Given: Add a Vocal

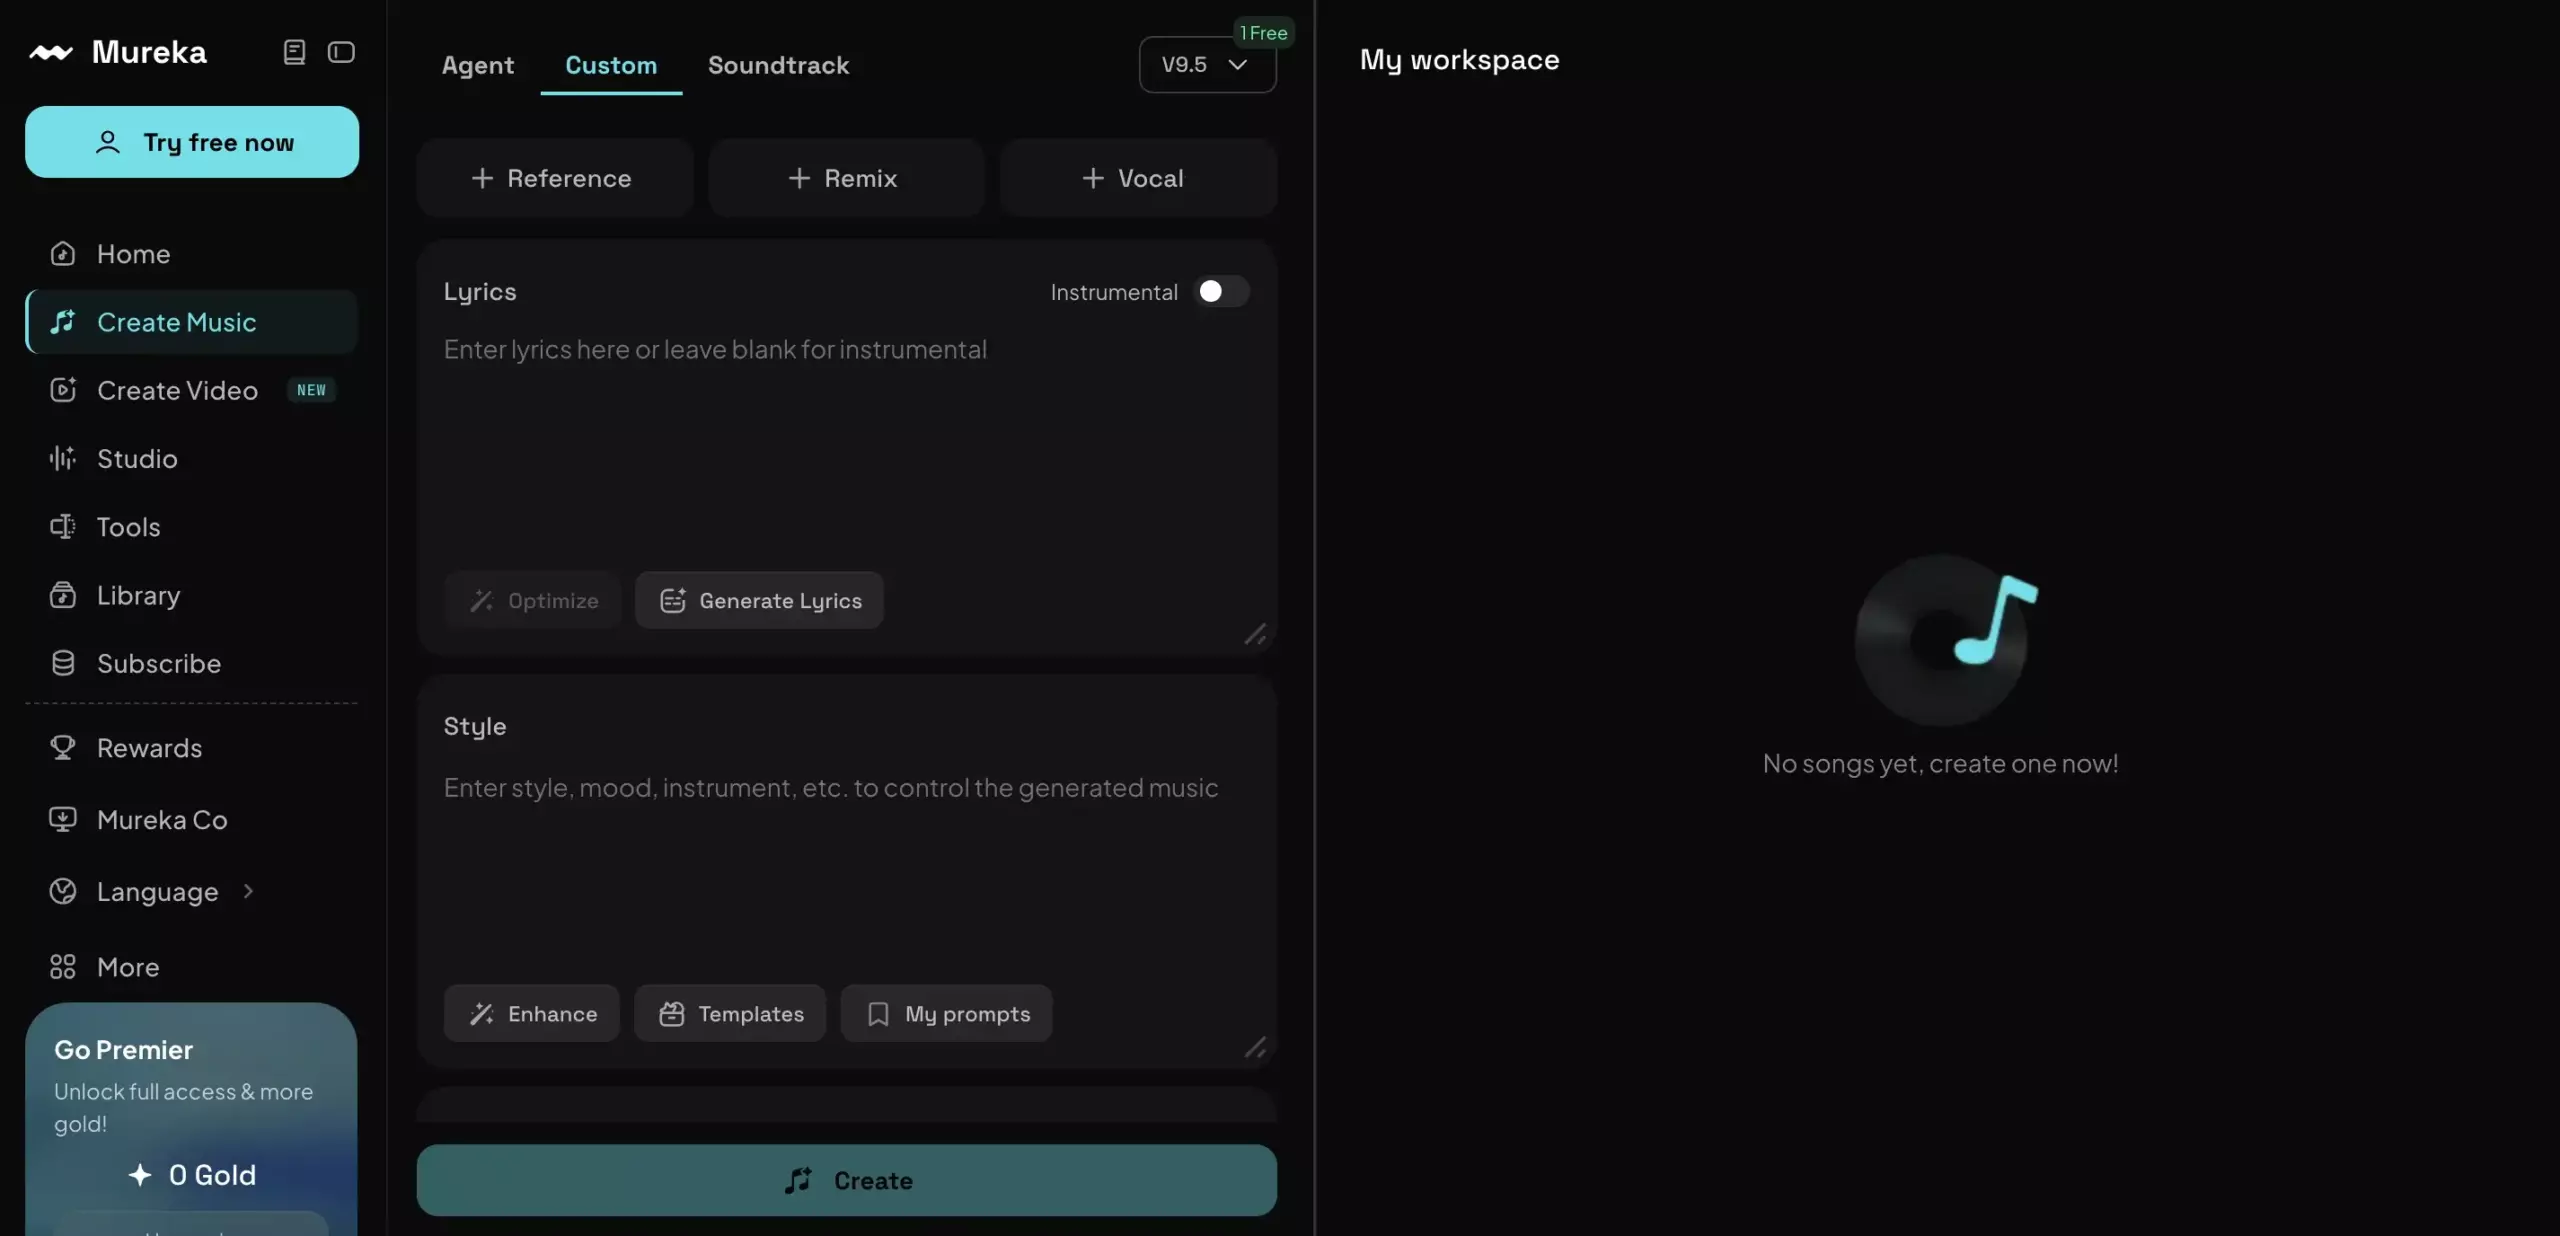Looking at the screenshot, I should (1138, 178).
